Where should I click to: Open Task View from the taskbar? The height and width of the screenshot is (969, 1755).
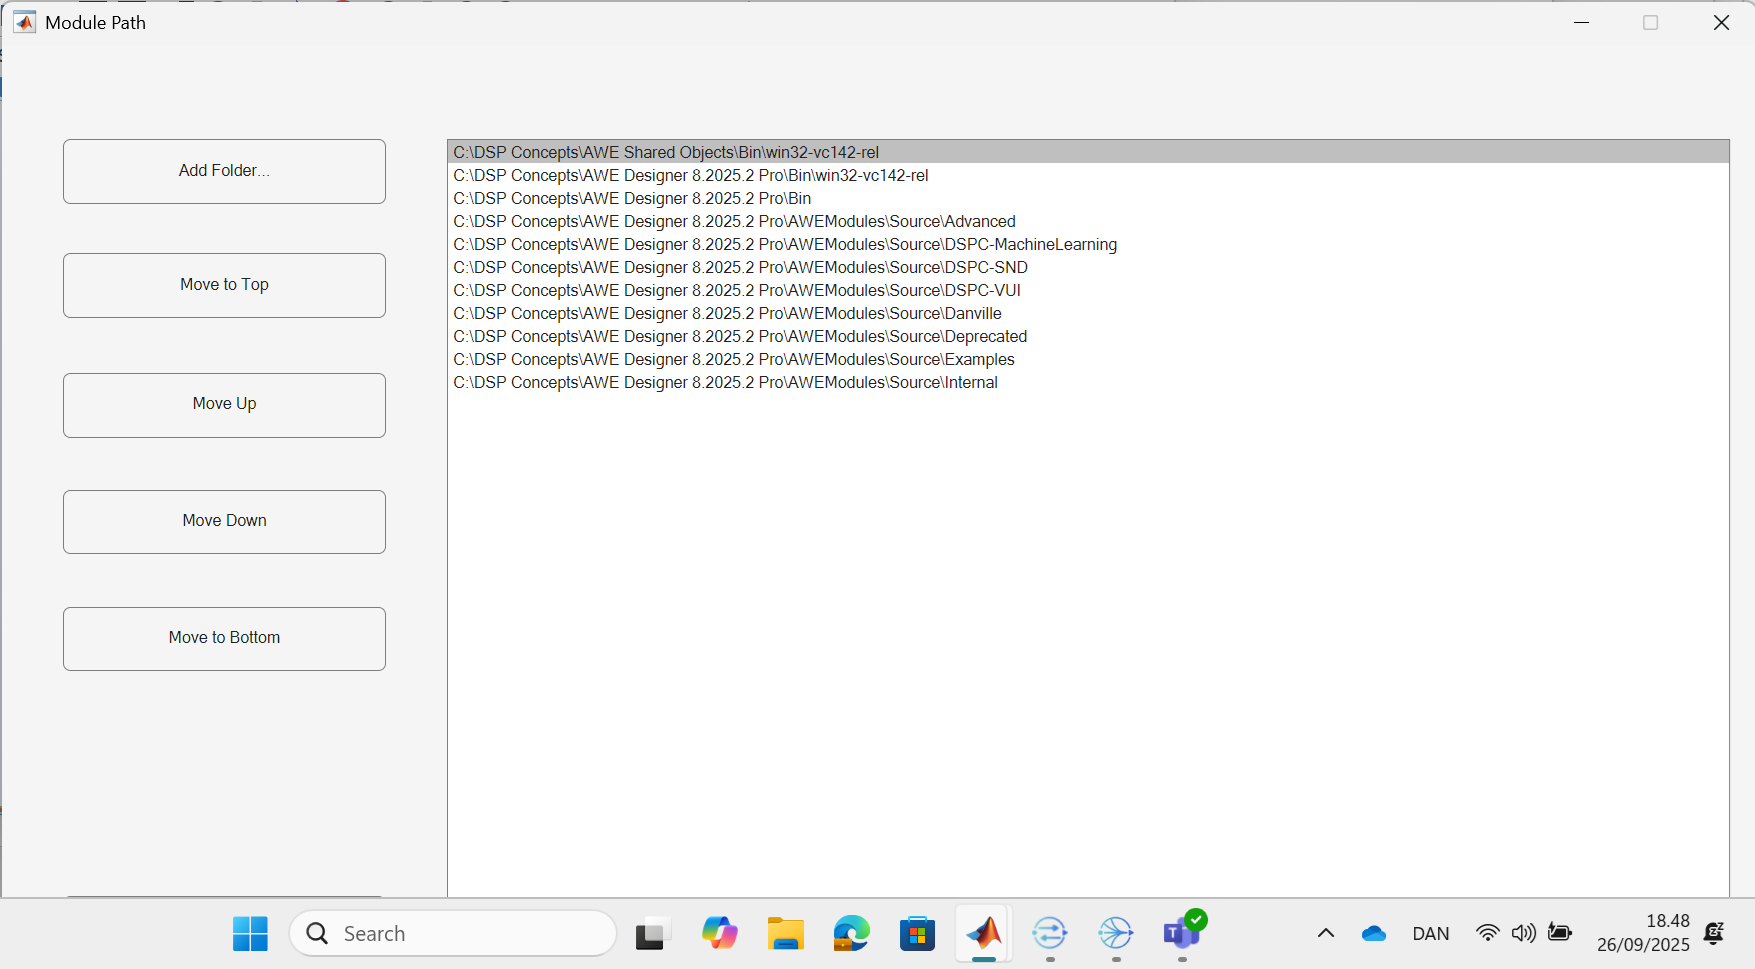652,934
